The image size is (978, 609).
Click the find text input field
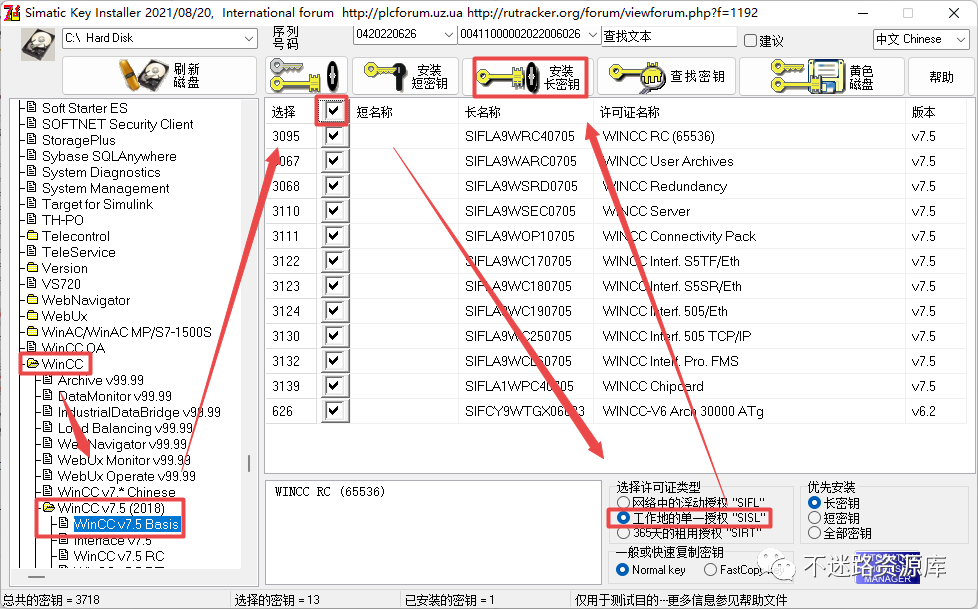coord(669,36)
